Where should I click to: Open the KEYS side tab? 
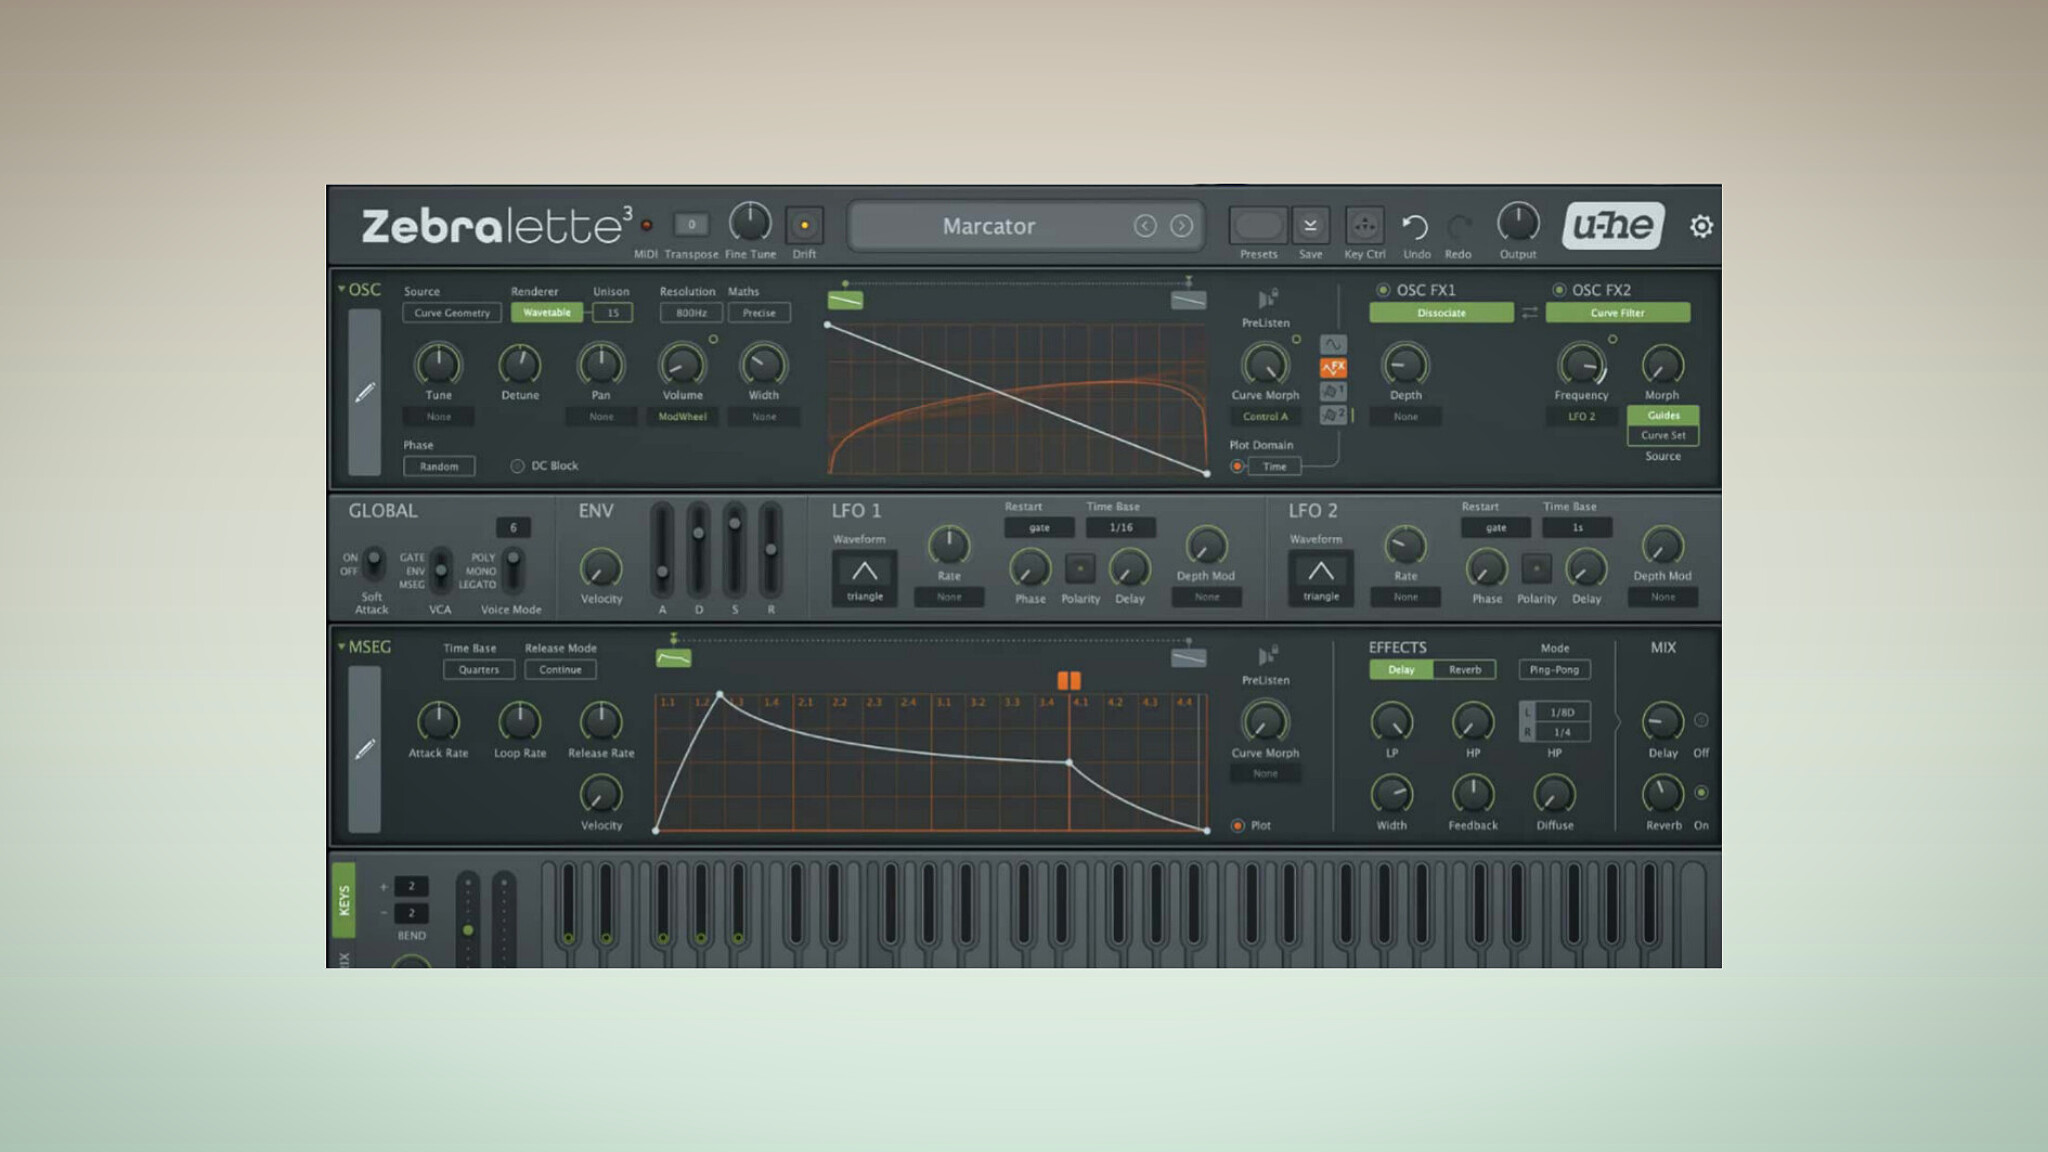343,900
